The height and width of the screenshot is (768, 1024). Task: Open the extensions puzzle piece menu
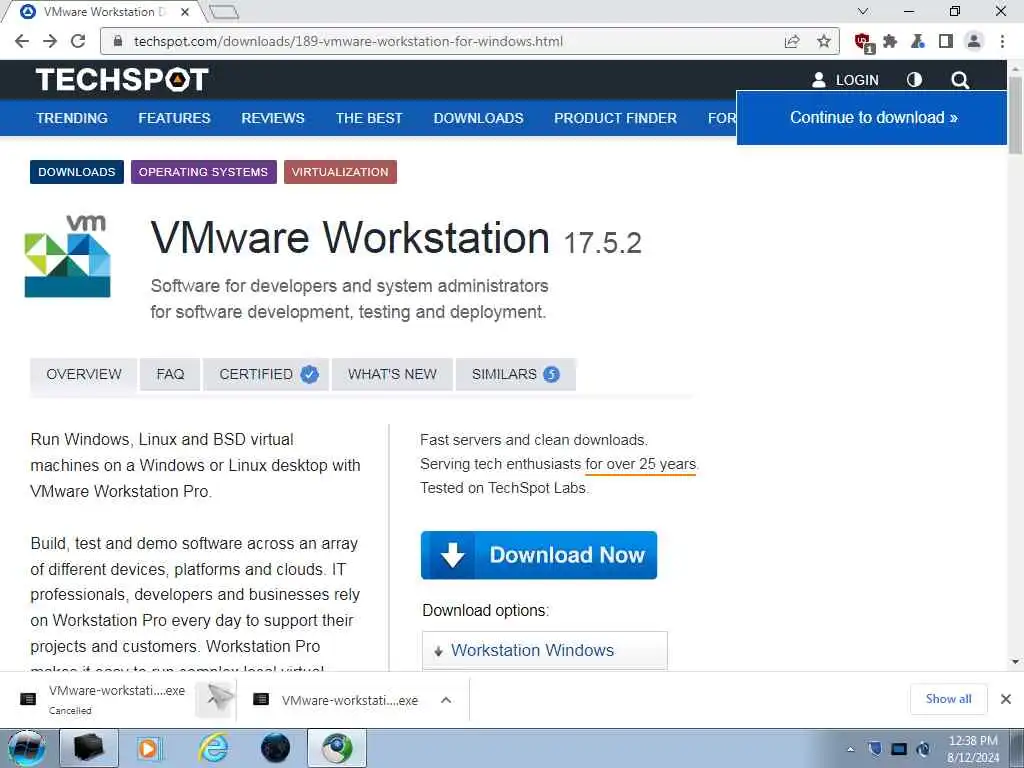889,41
